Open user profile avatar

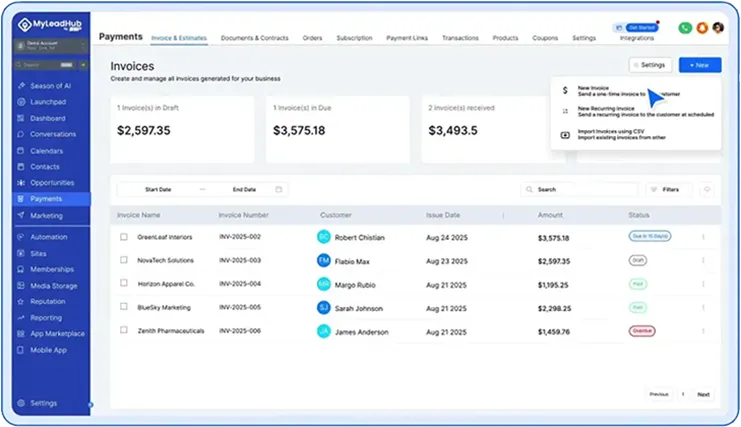[x=718, y=28]
